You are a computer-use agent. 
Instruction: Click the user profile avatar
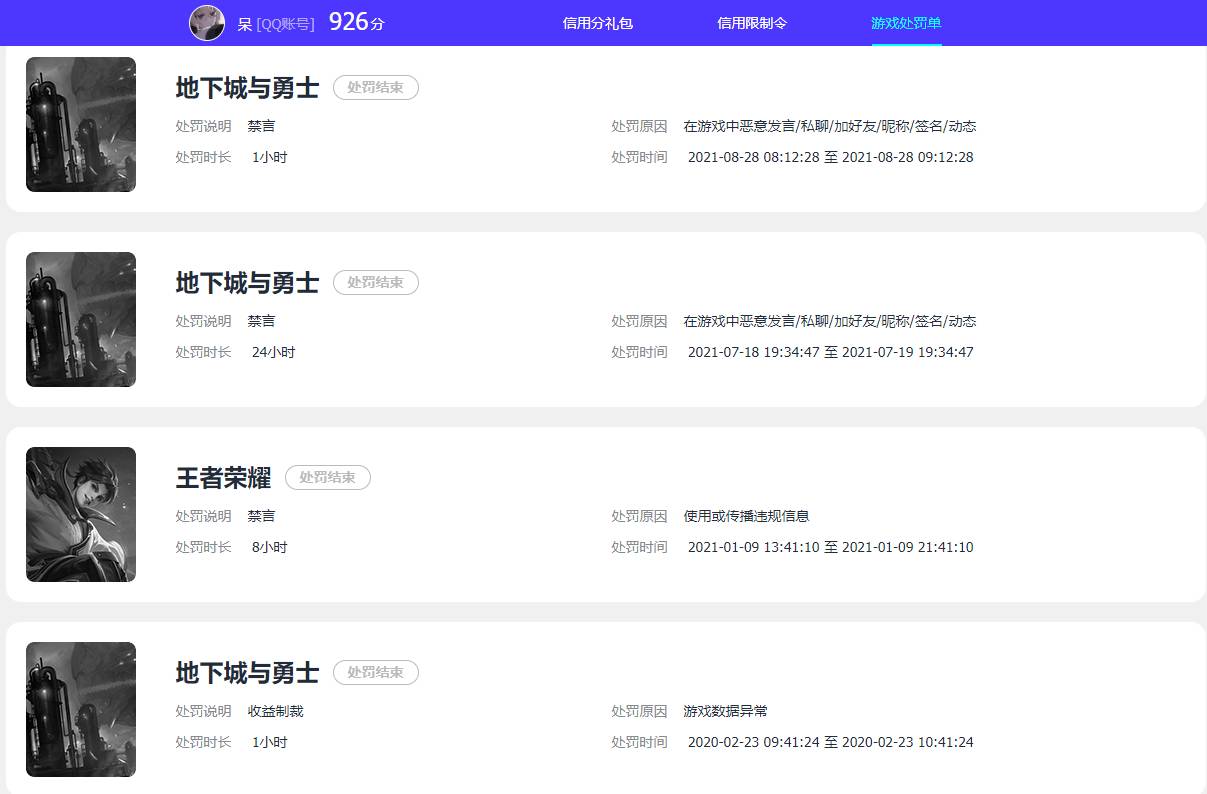[206, 24]
